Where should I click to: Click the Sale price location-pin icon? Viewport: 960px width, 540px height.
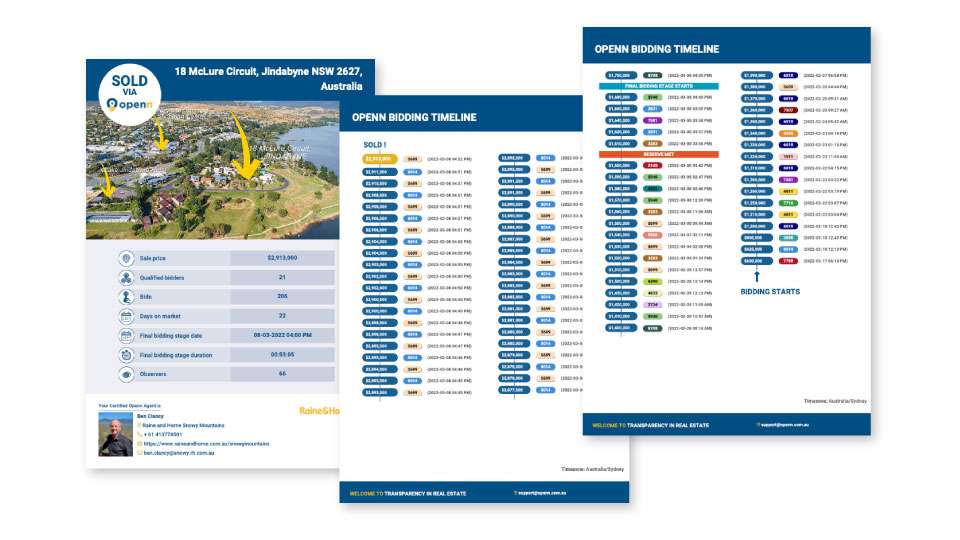[x=126, y=258]
